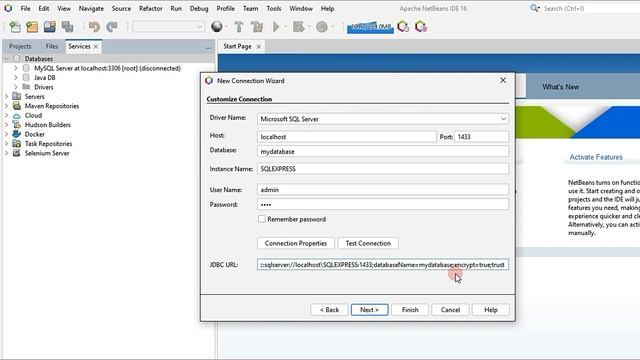Click the Redo toolbar icon
Viewport: 640px width, 360px height.
[x=111, y=27]
